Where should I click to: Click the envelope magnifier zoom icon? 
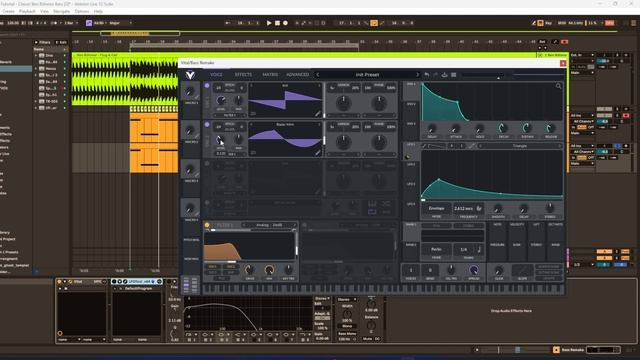coord(558,86)
